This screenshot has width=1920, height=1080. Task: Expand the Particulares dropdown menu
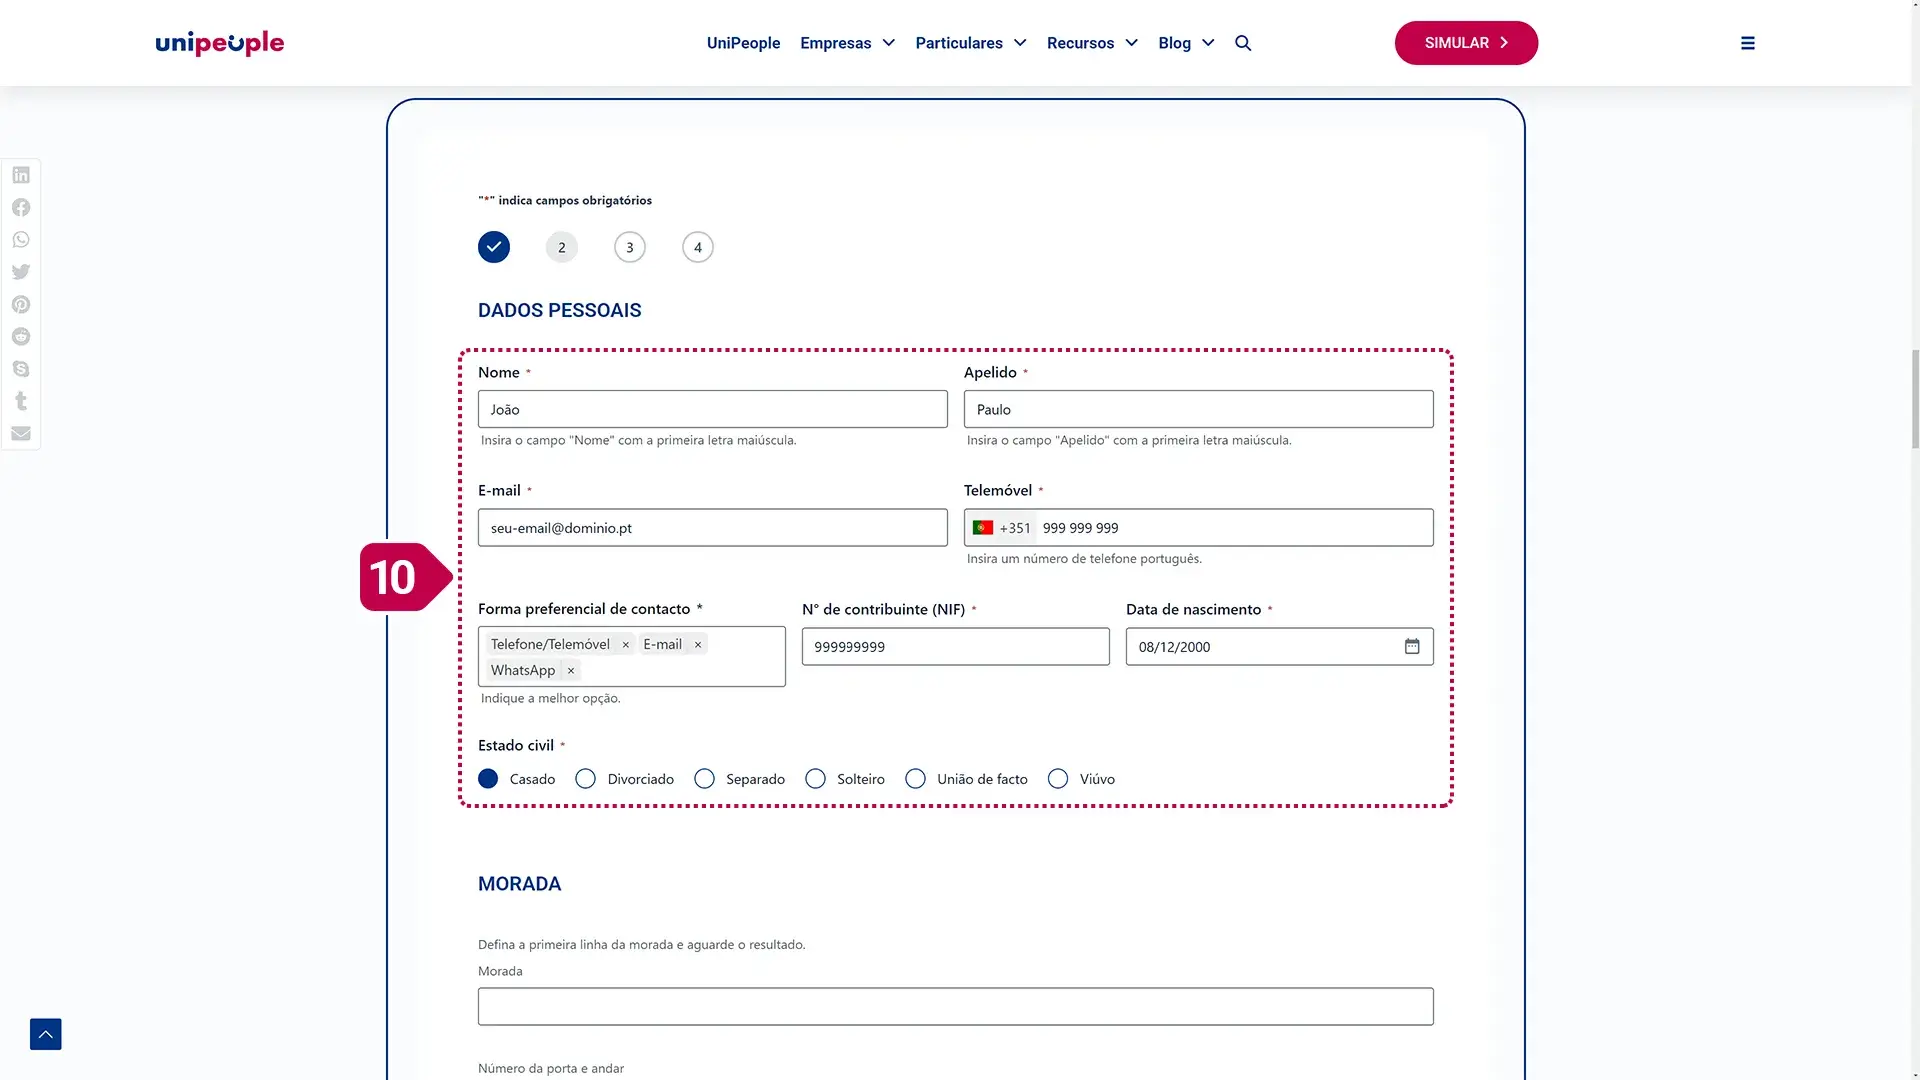[970, 43]
